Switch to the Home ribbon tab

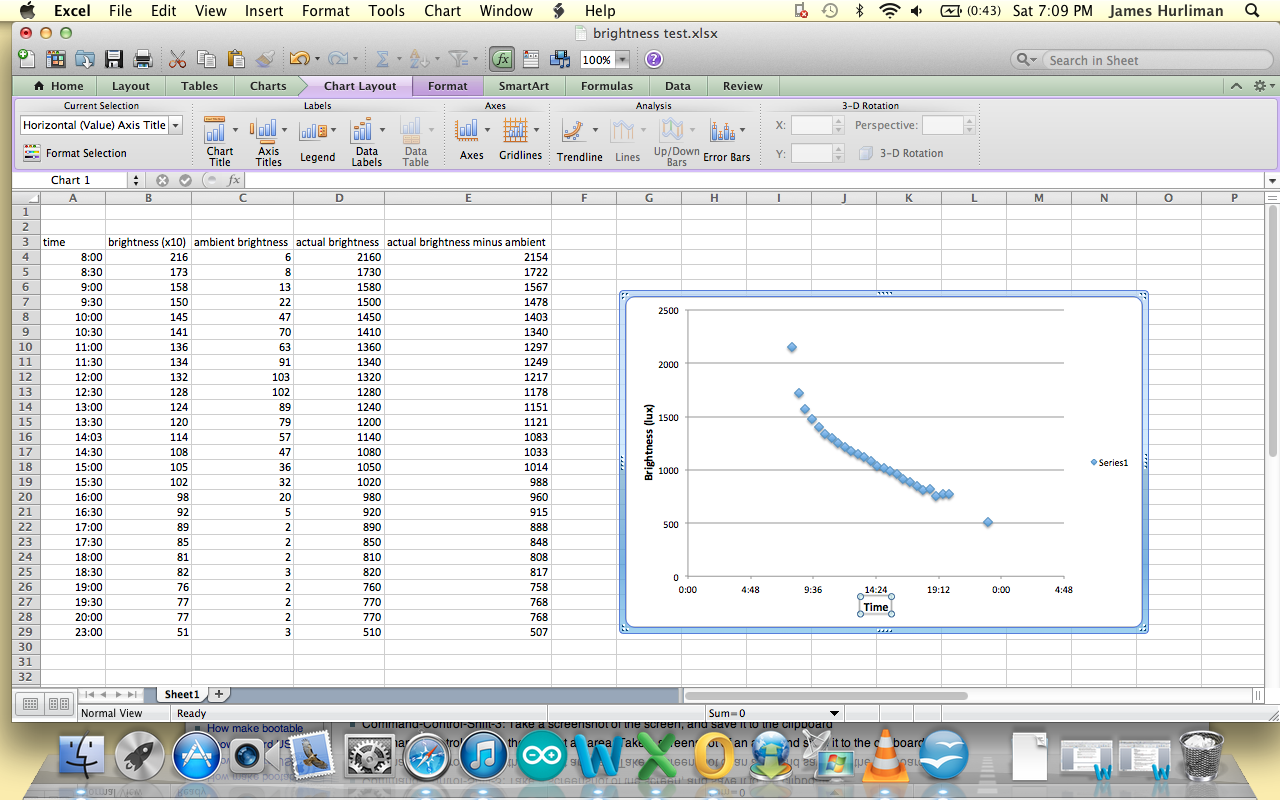58,86
